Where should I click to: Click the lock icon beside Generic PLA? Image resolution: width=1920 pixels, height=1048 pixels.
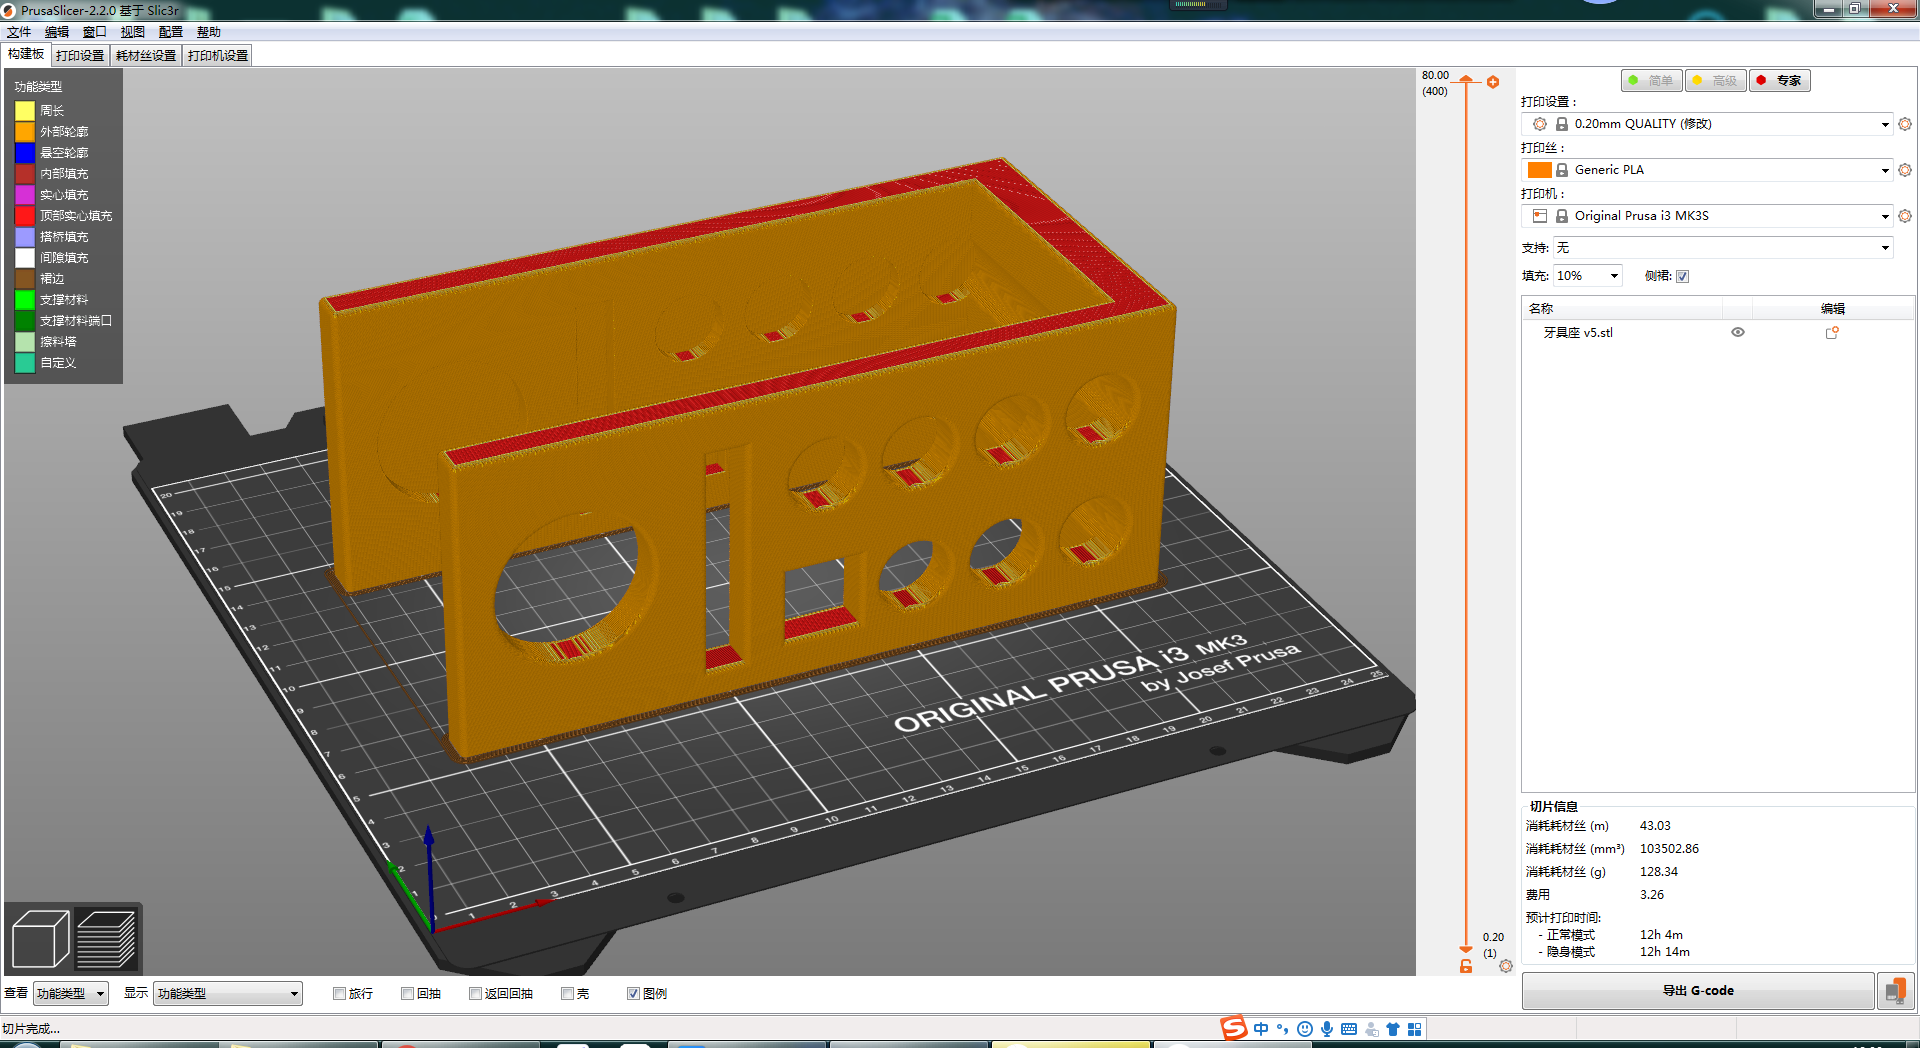click(x=1560, y=170)
